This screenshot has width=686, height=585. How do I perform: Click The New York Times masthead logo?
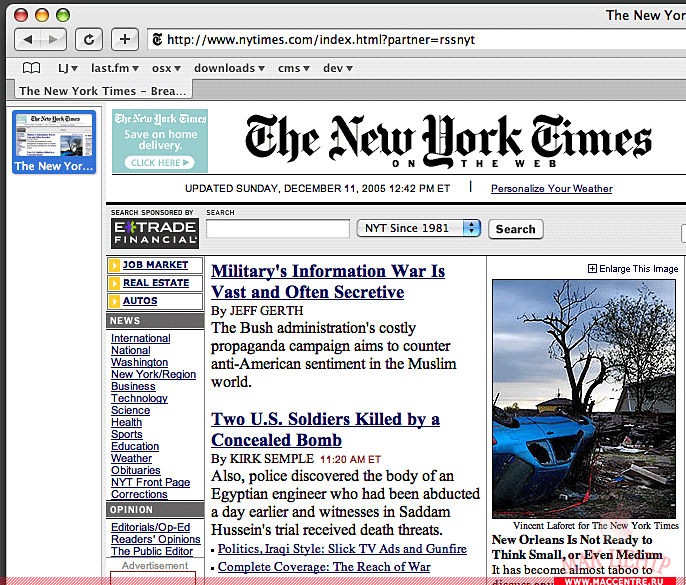[448, 141]
